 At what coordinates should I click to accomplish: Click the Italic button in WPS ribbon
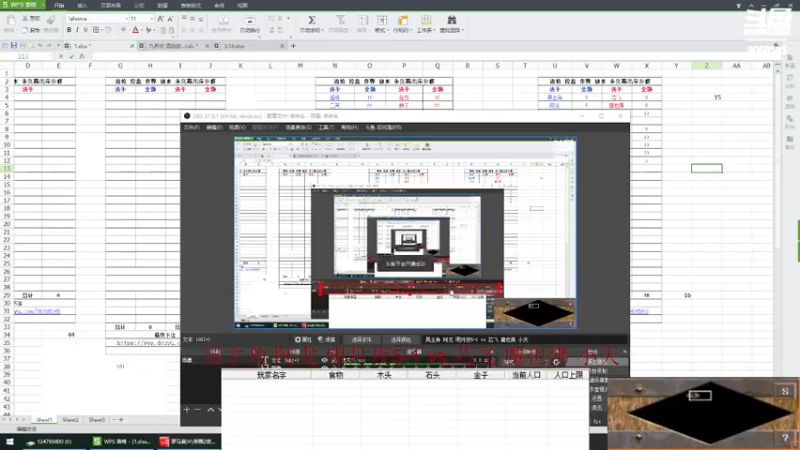77,30
